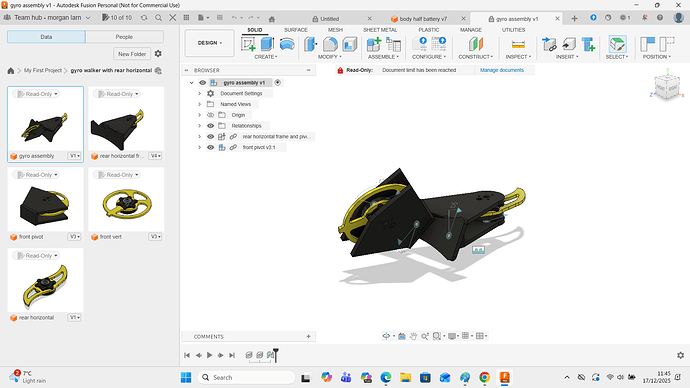Open Read-Only dropdown on front vert card
The width and height of the screenshot is (690, 388).
[118, 175]
